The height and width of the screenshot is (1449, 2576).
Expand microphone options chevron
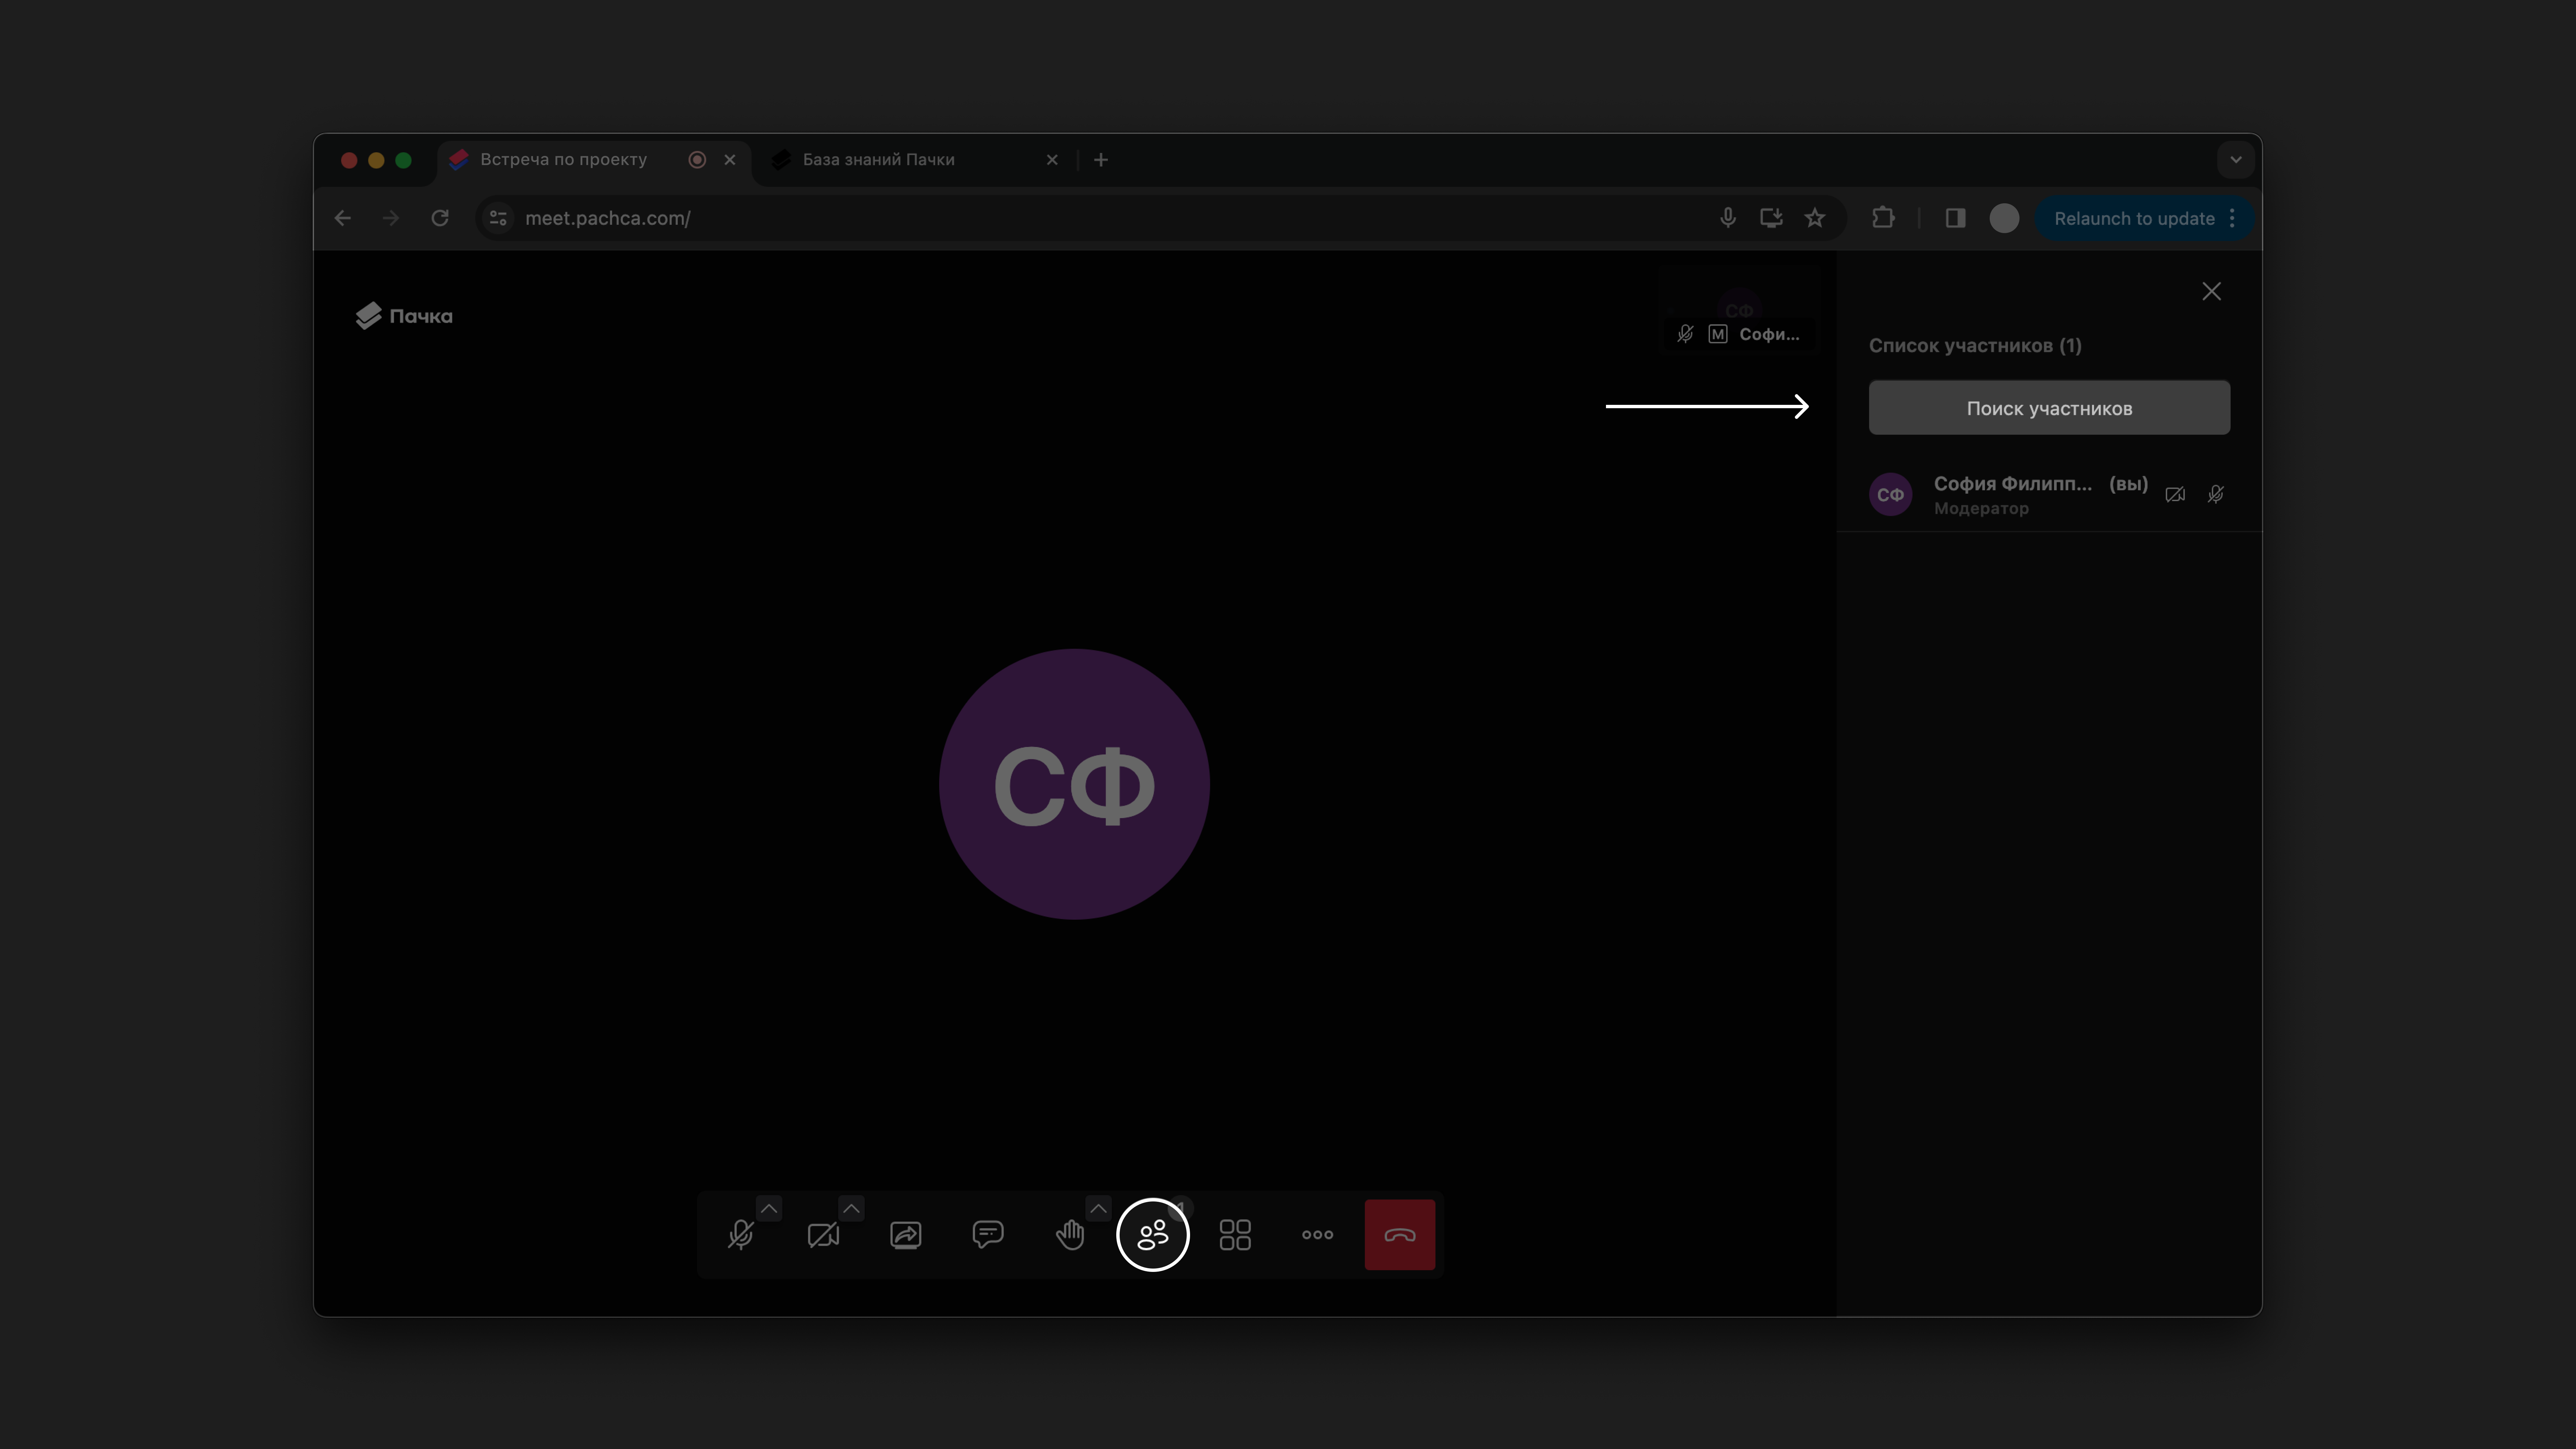[769, 1208]
